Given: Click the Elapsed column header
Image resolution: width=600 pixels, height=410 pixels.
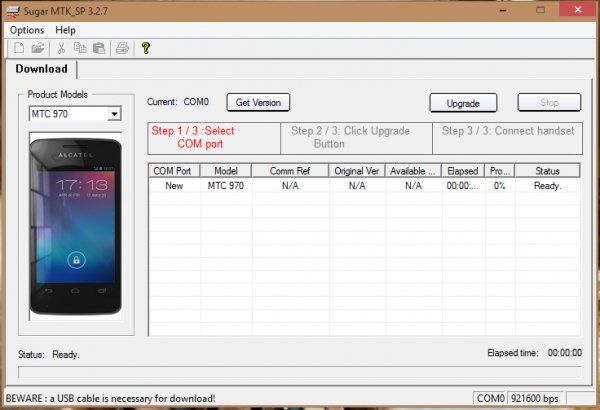Looking at the screenshot, I should [x=463, y=171].
